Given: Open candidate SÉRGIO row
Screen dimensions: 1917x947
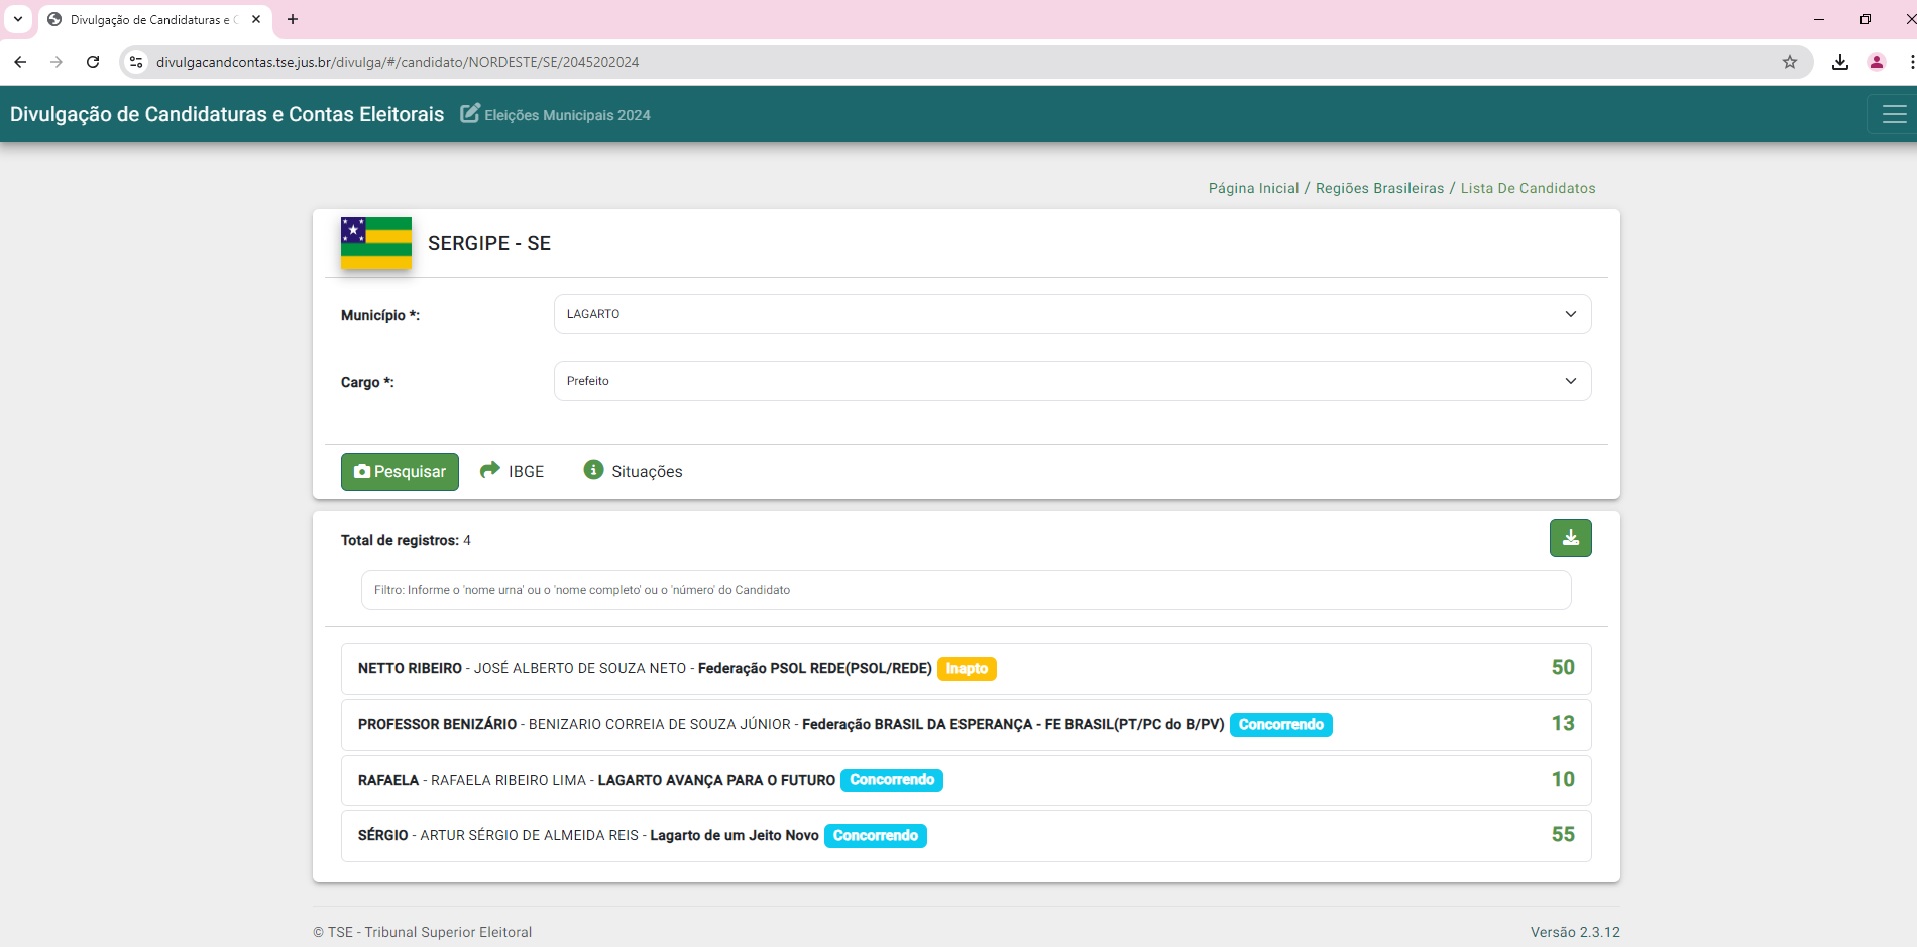Looking at the screenshot, I should point(966,836).
